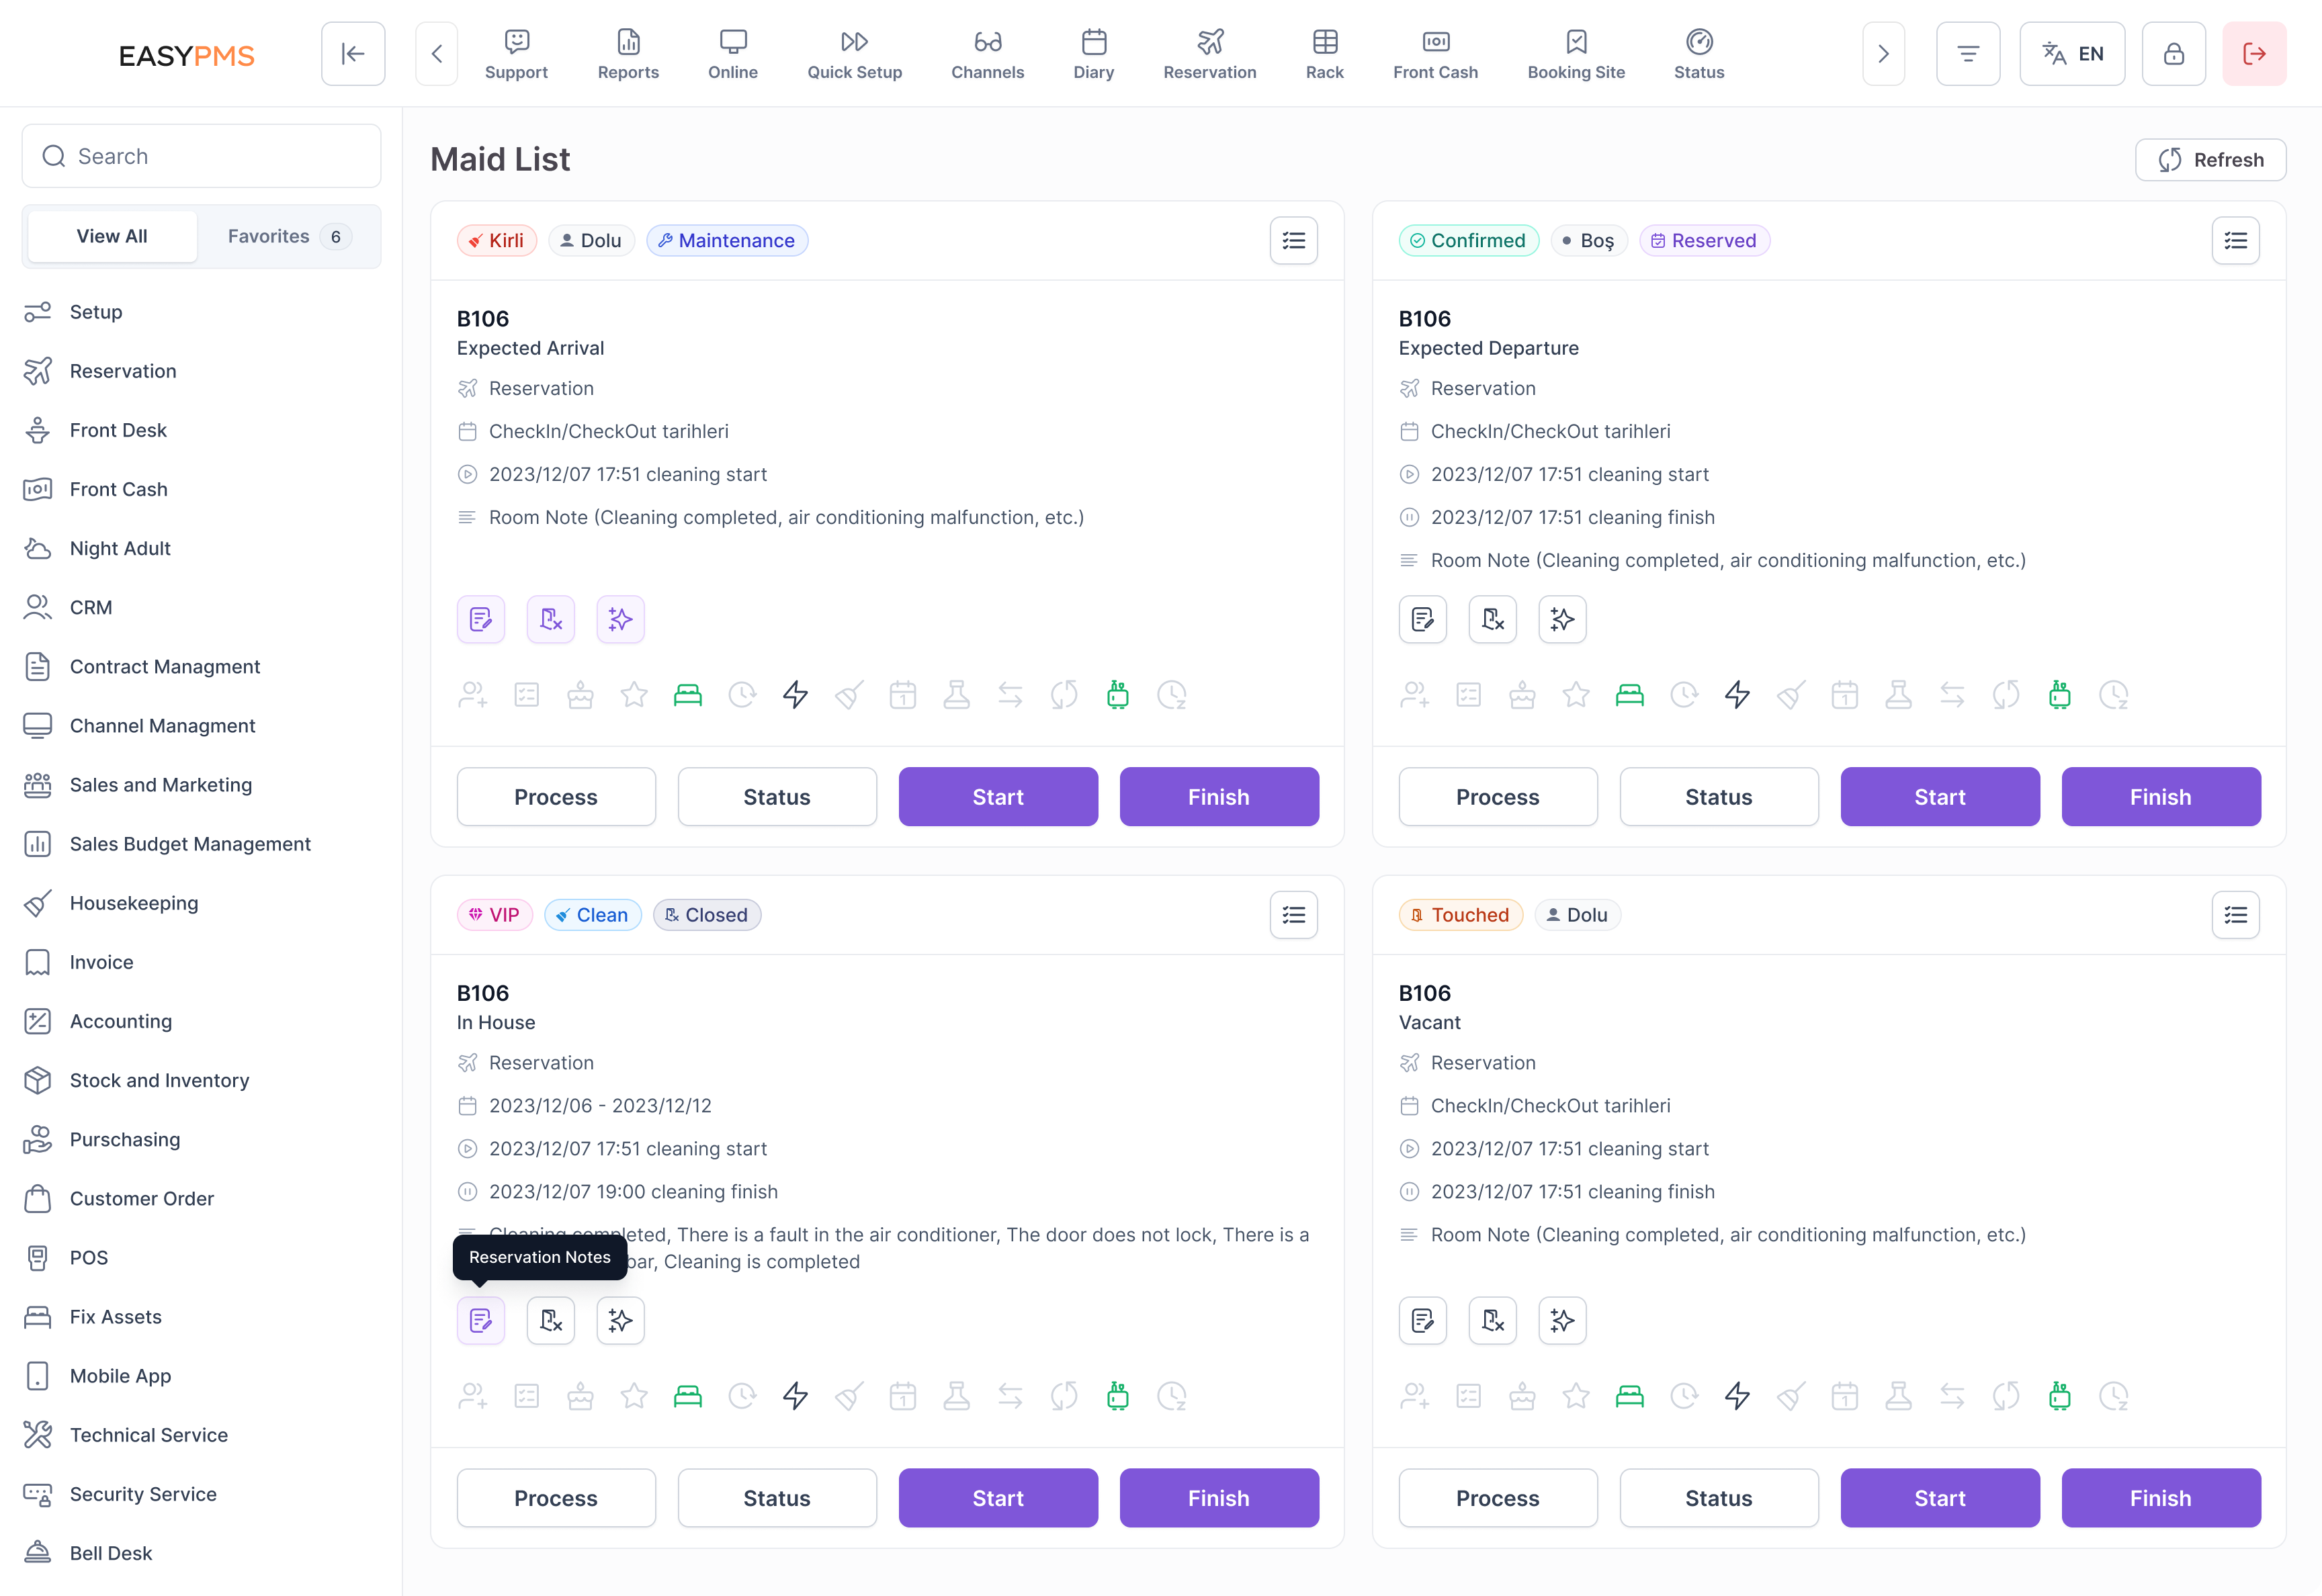This screenshot has height=1596, width=2322.
Task: Open the Quick Setup toolbar item
Action: pos(854,54)
